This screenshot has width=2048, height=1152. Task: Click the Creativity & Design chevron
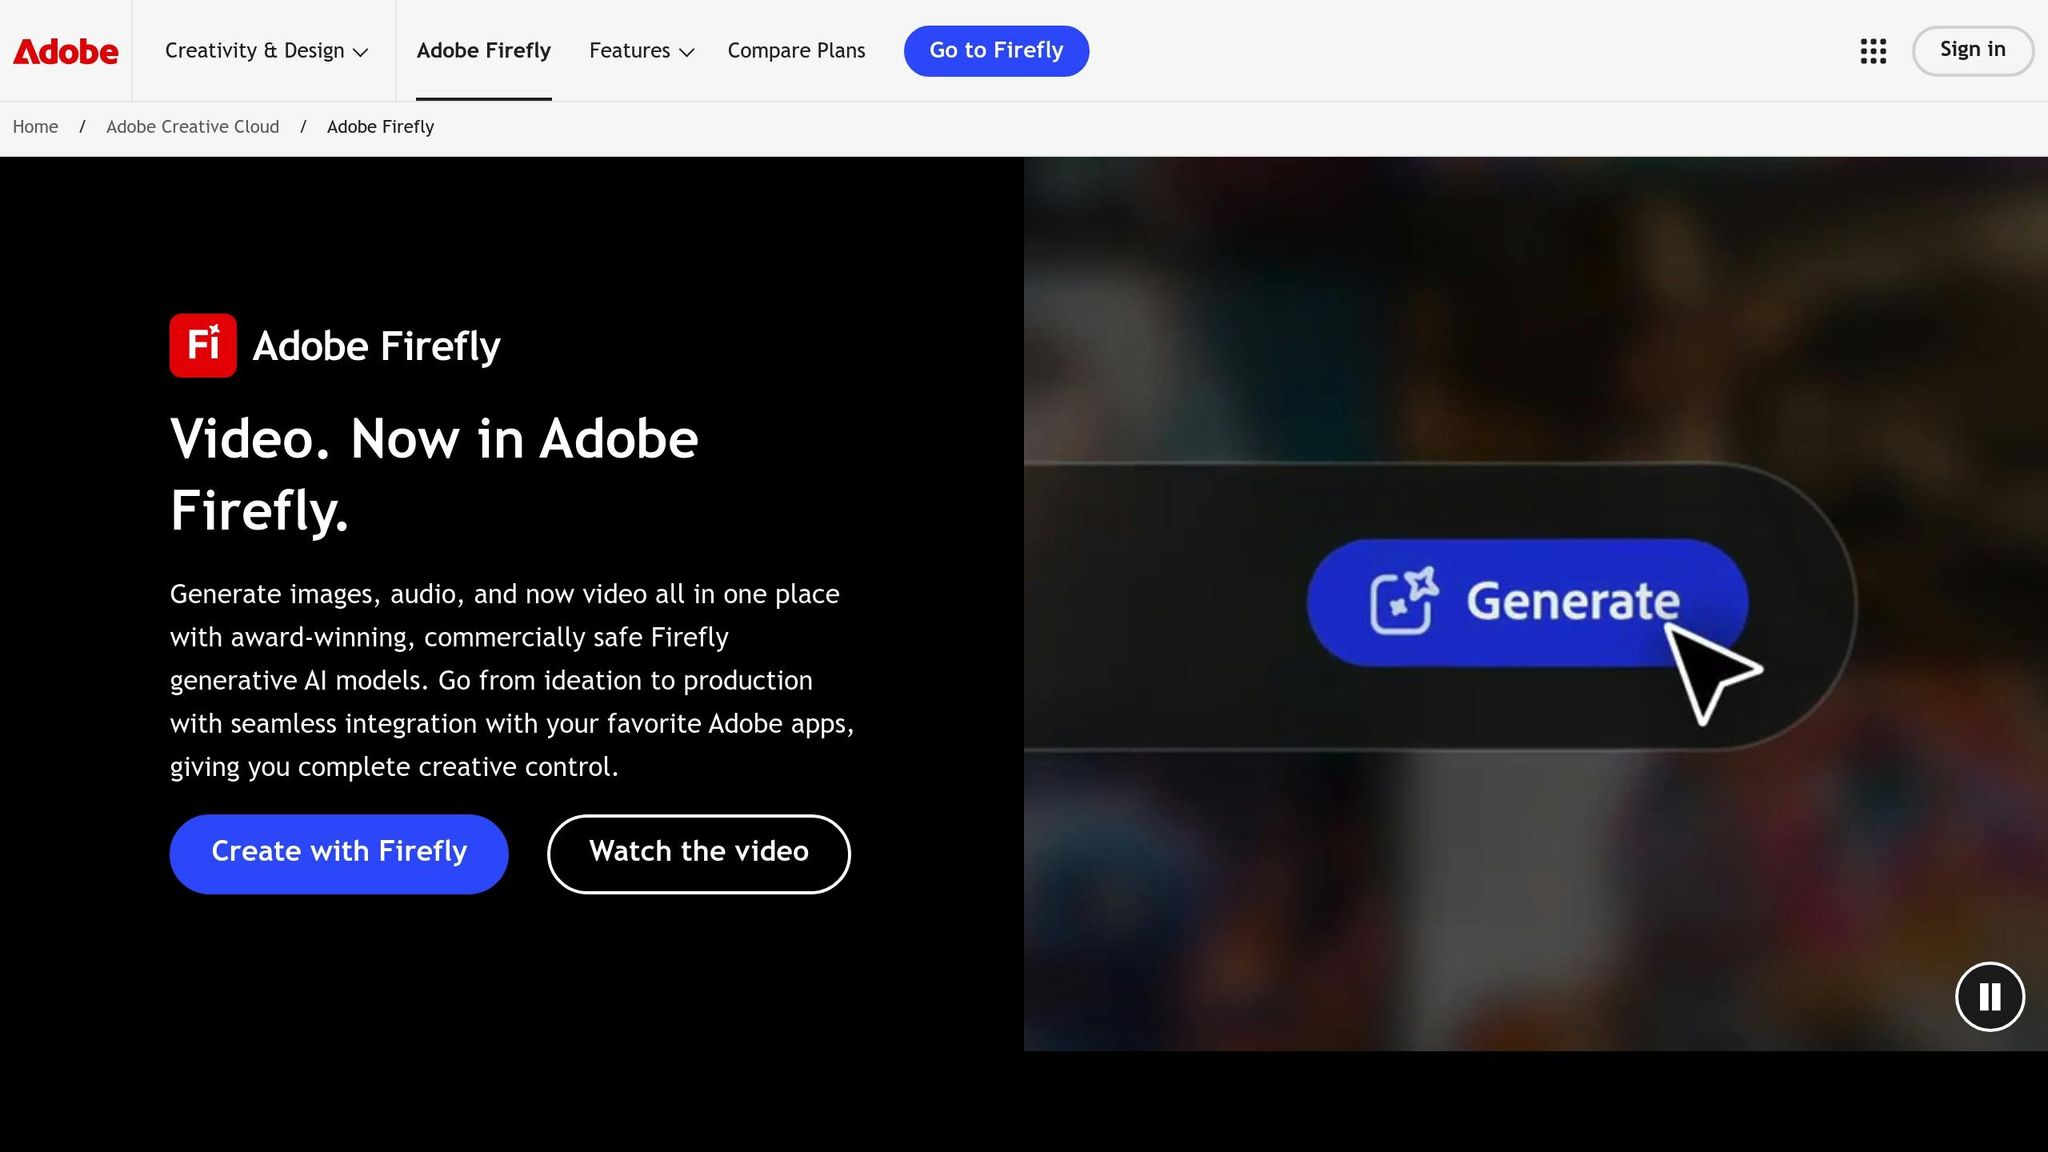coord(361,53)
